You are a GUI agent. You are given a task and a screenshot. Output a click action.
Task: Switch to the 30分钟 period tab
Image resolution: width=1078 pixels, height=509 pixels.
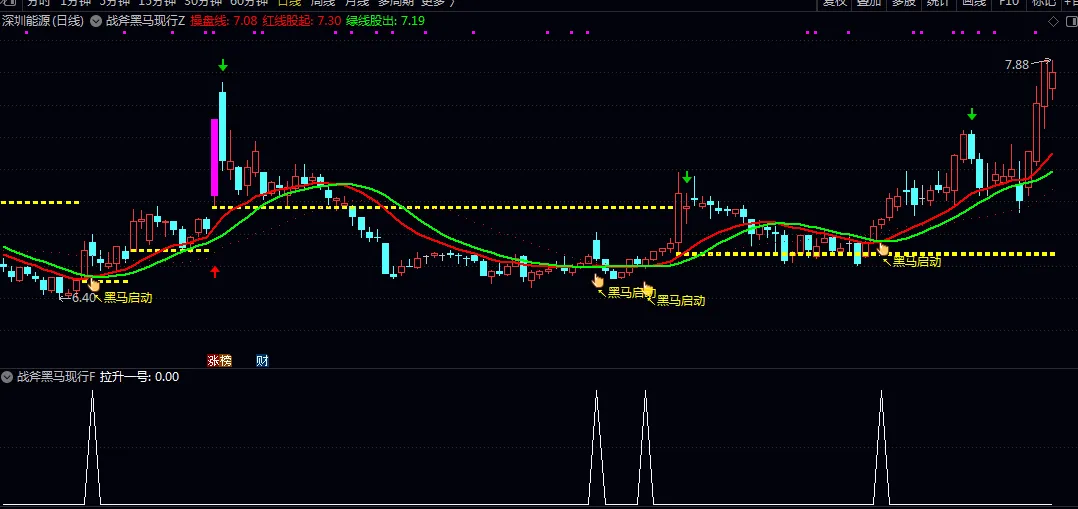(204, 3)
